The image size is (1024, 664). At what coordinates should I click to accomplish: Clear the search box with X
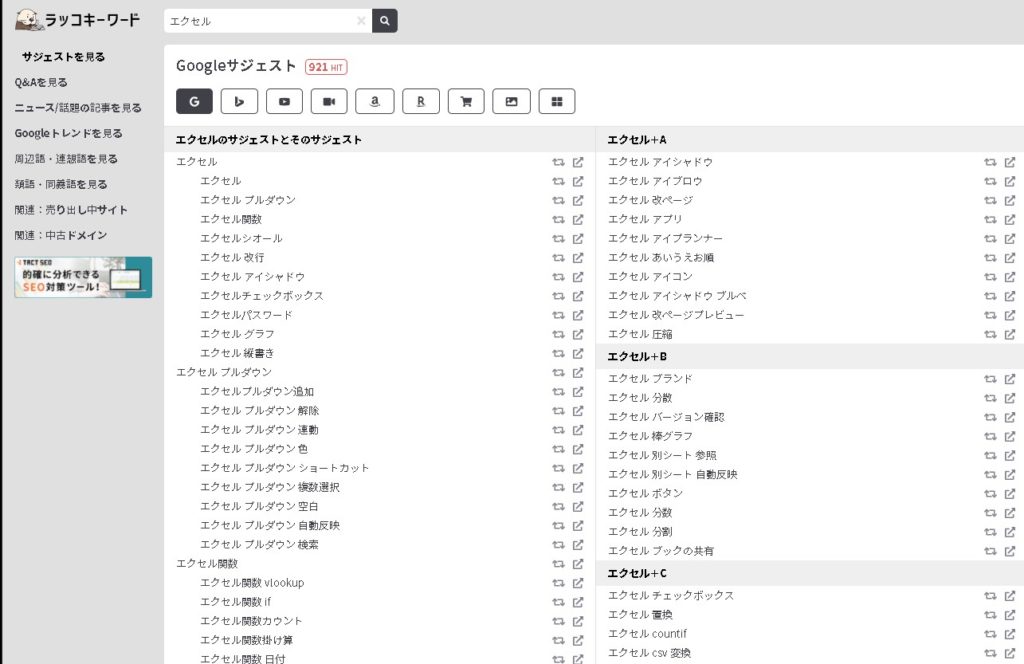click(x=361, y=21)
